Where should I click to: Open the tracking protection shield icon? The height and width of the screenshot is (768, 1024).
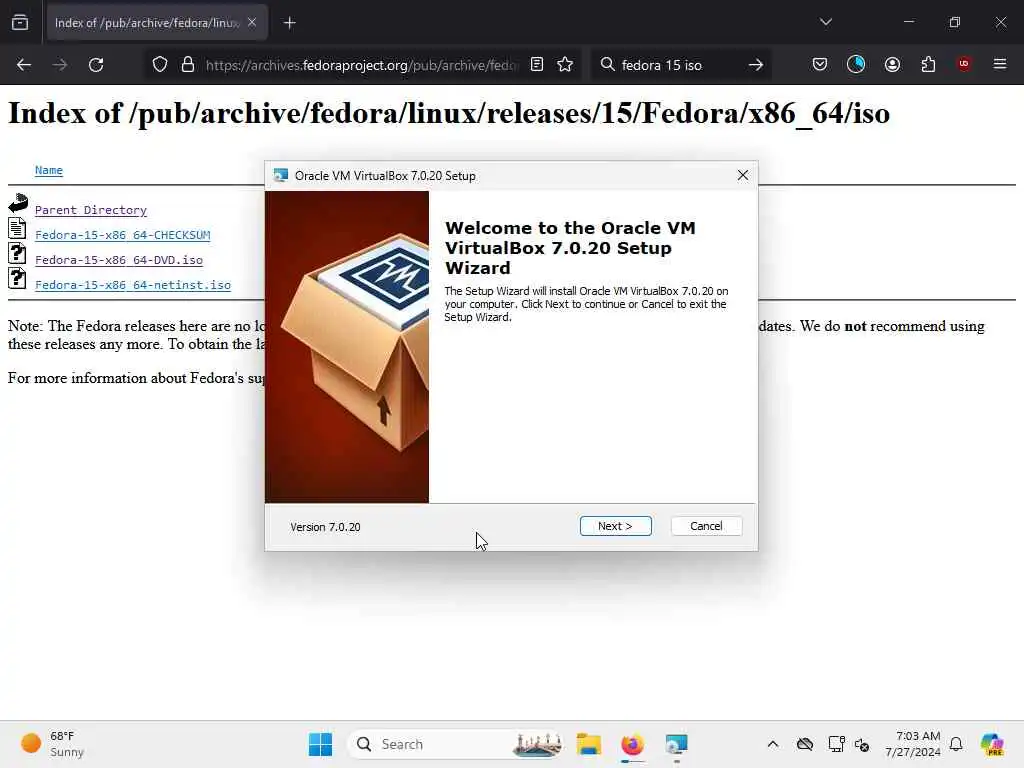point(160,65)
